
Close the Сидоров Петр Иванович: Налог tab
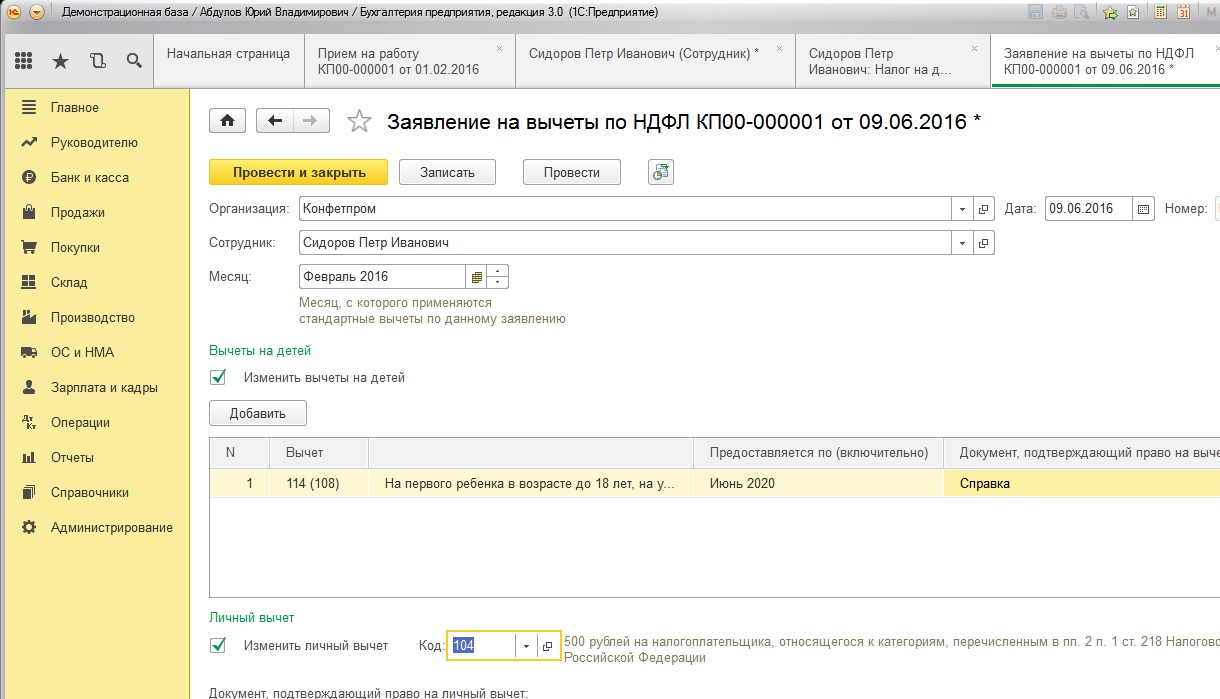977,48
